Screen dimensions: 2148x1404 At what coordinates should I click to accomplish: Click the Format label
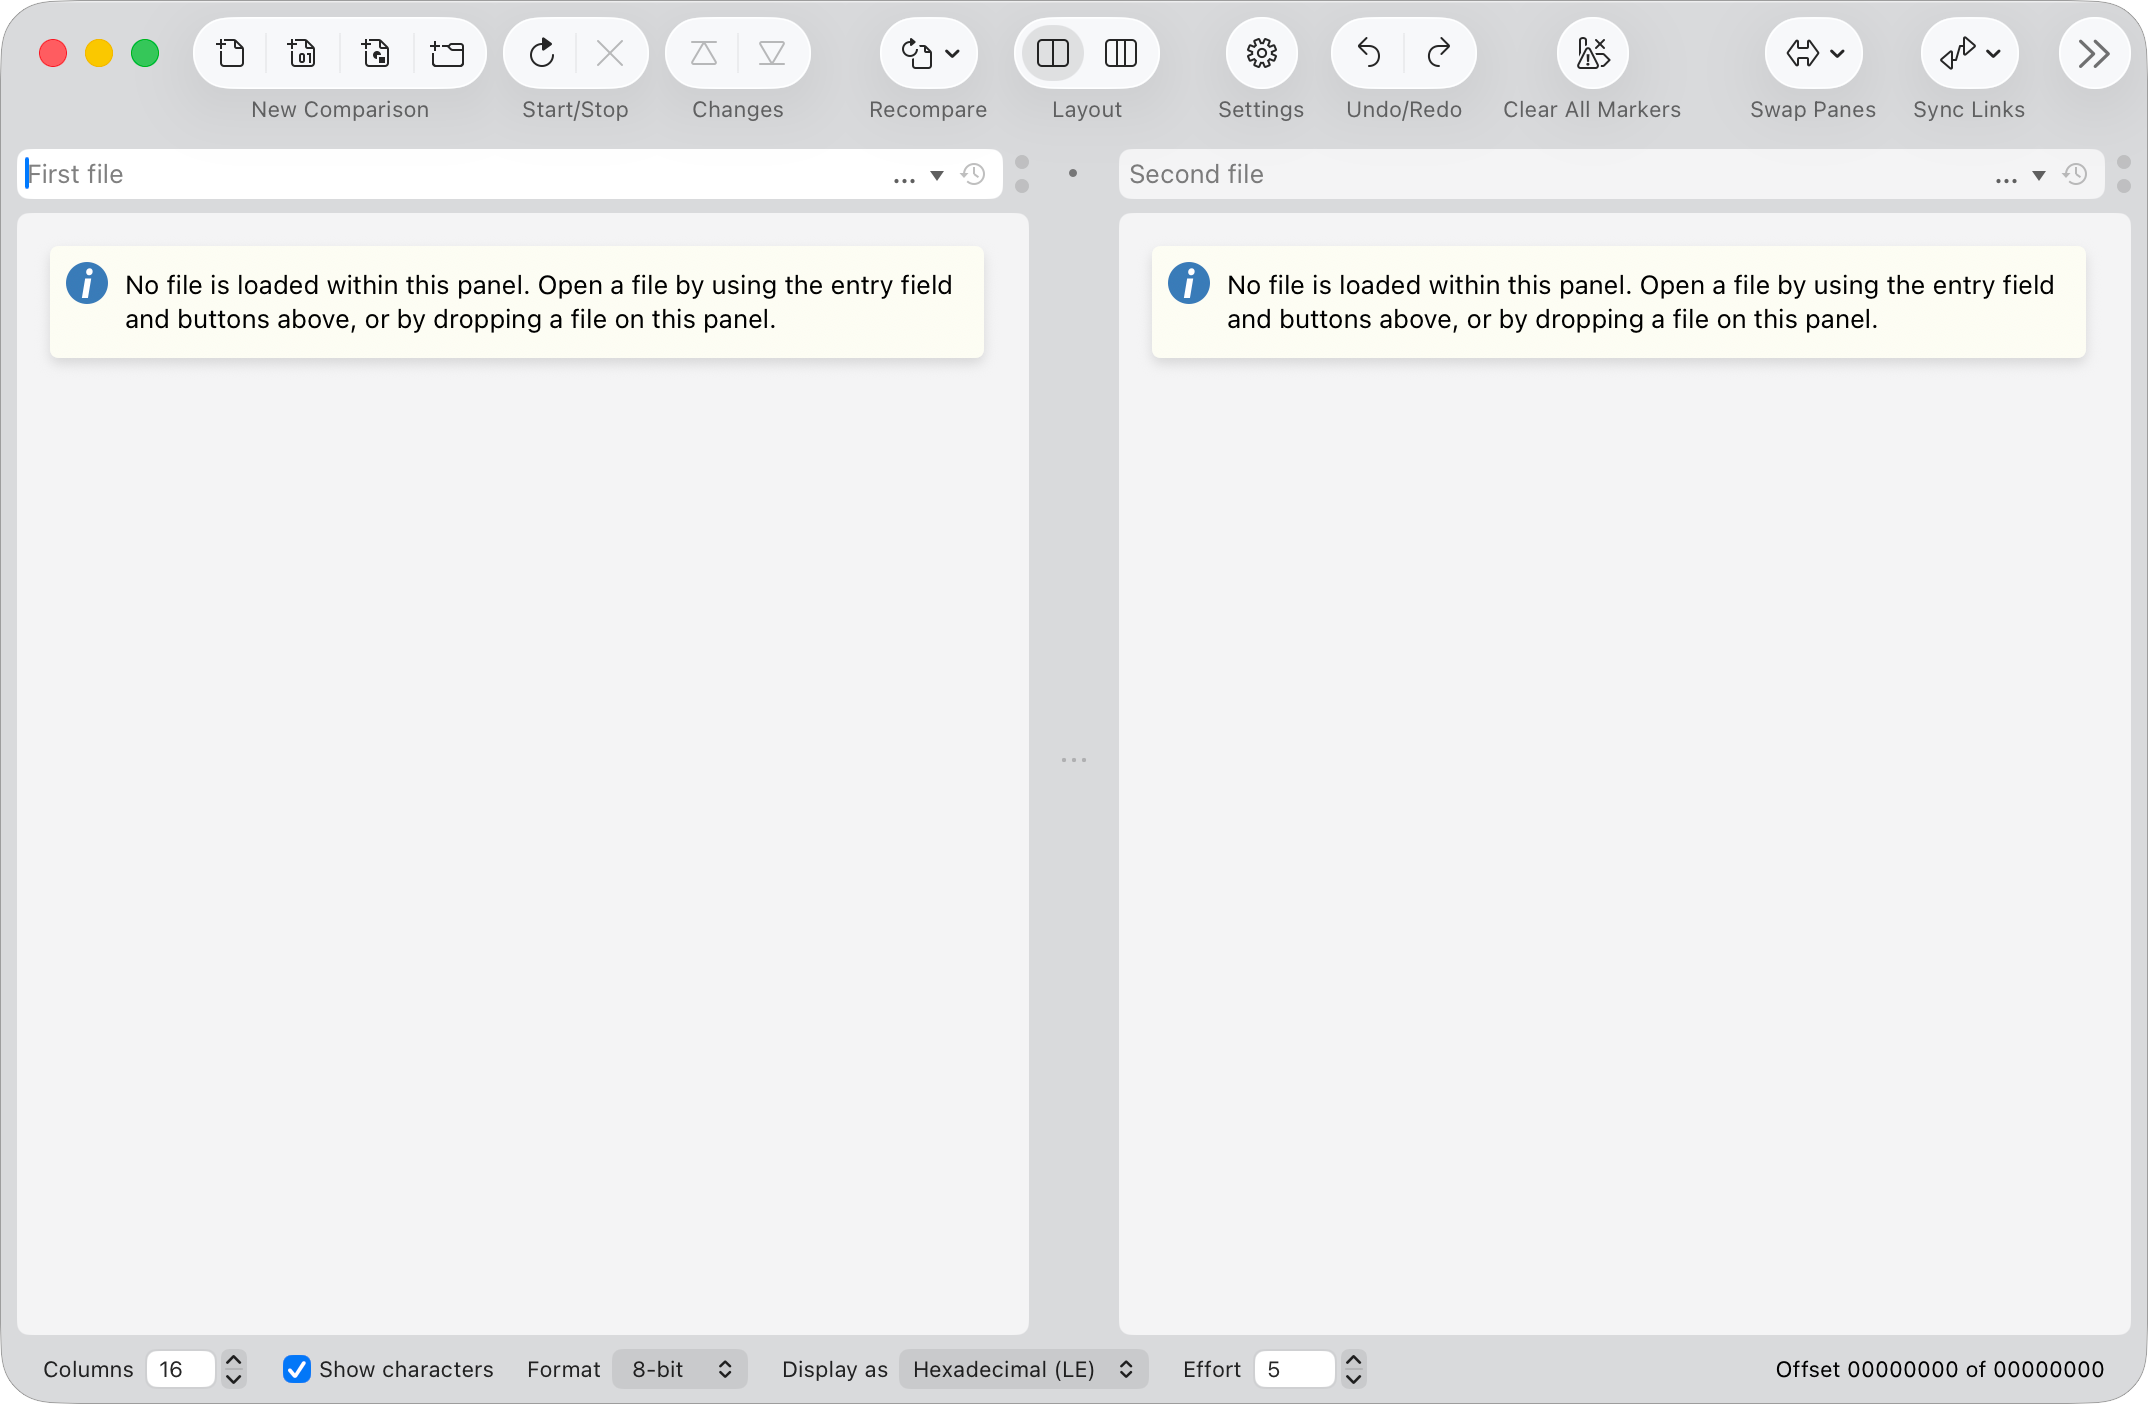tap(564, 1369)
